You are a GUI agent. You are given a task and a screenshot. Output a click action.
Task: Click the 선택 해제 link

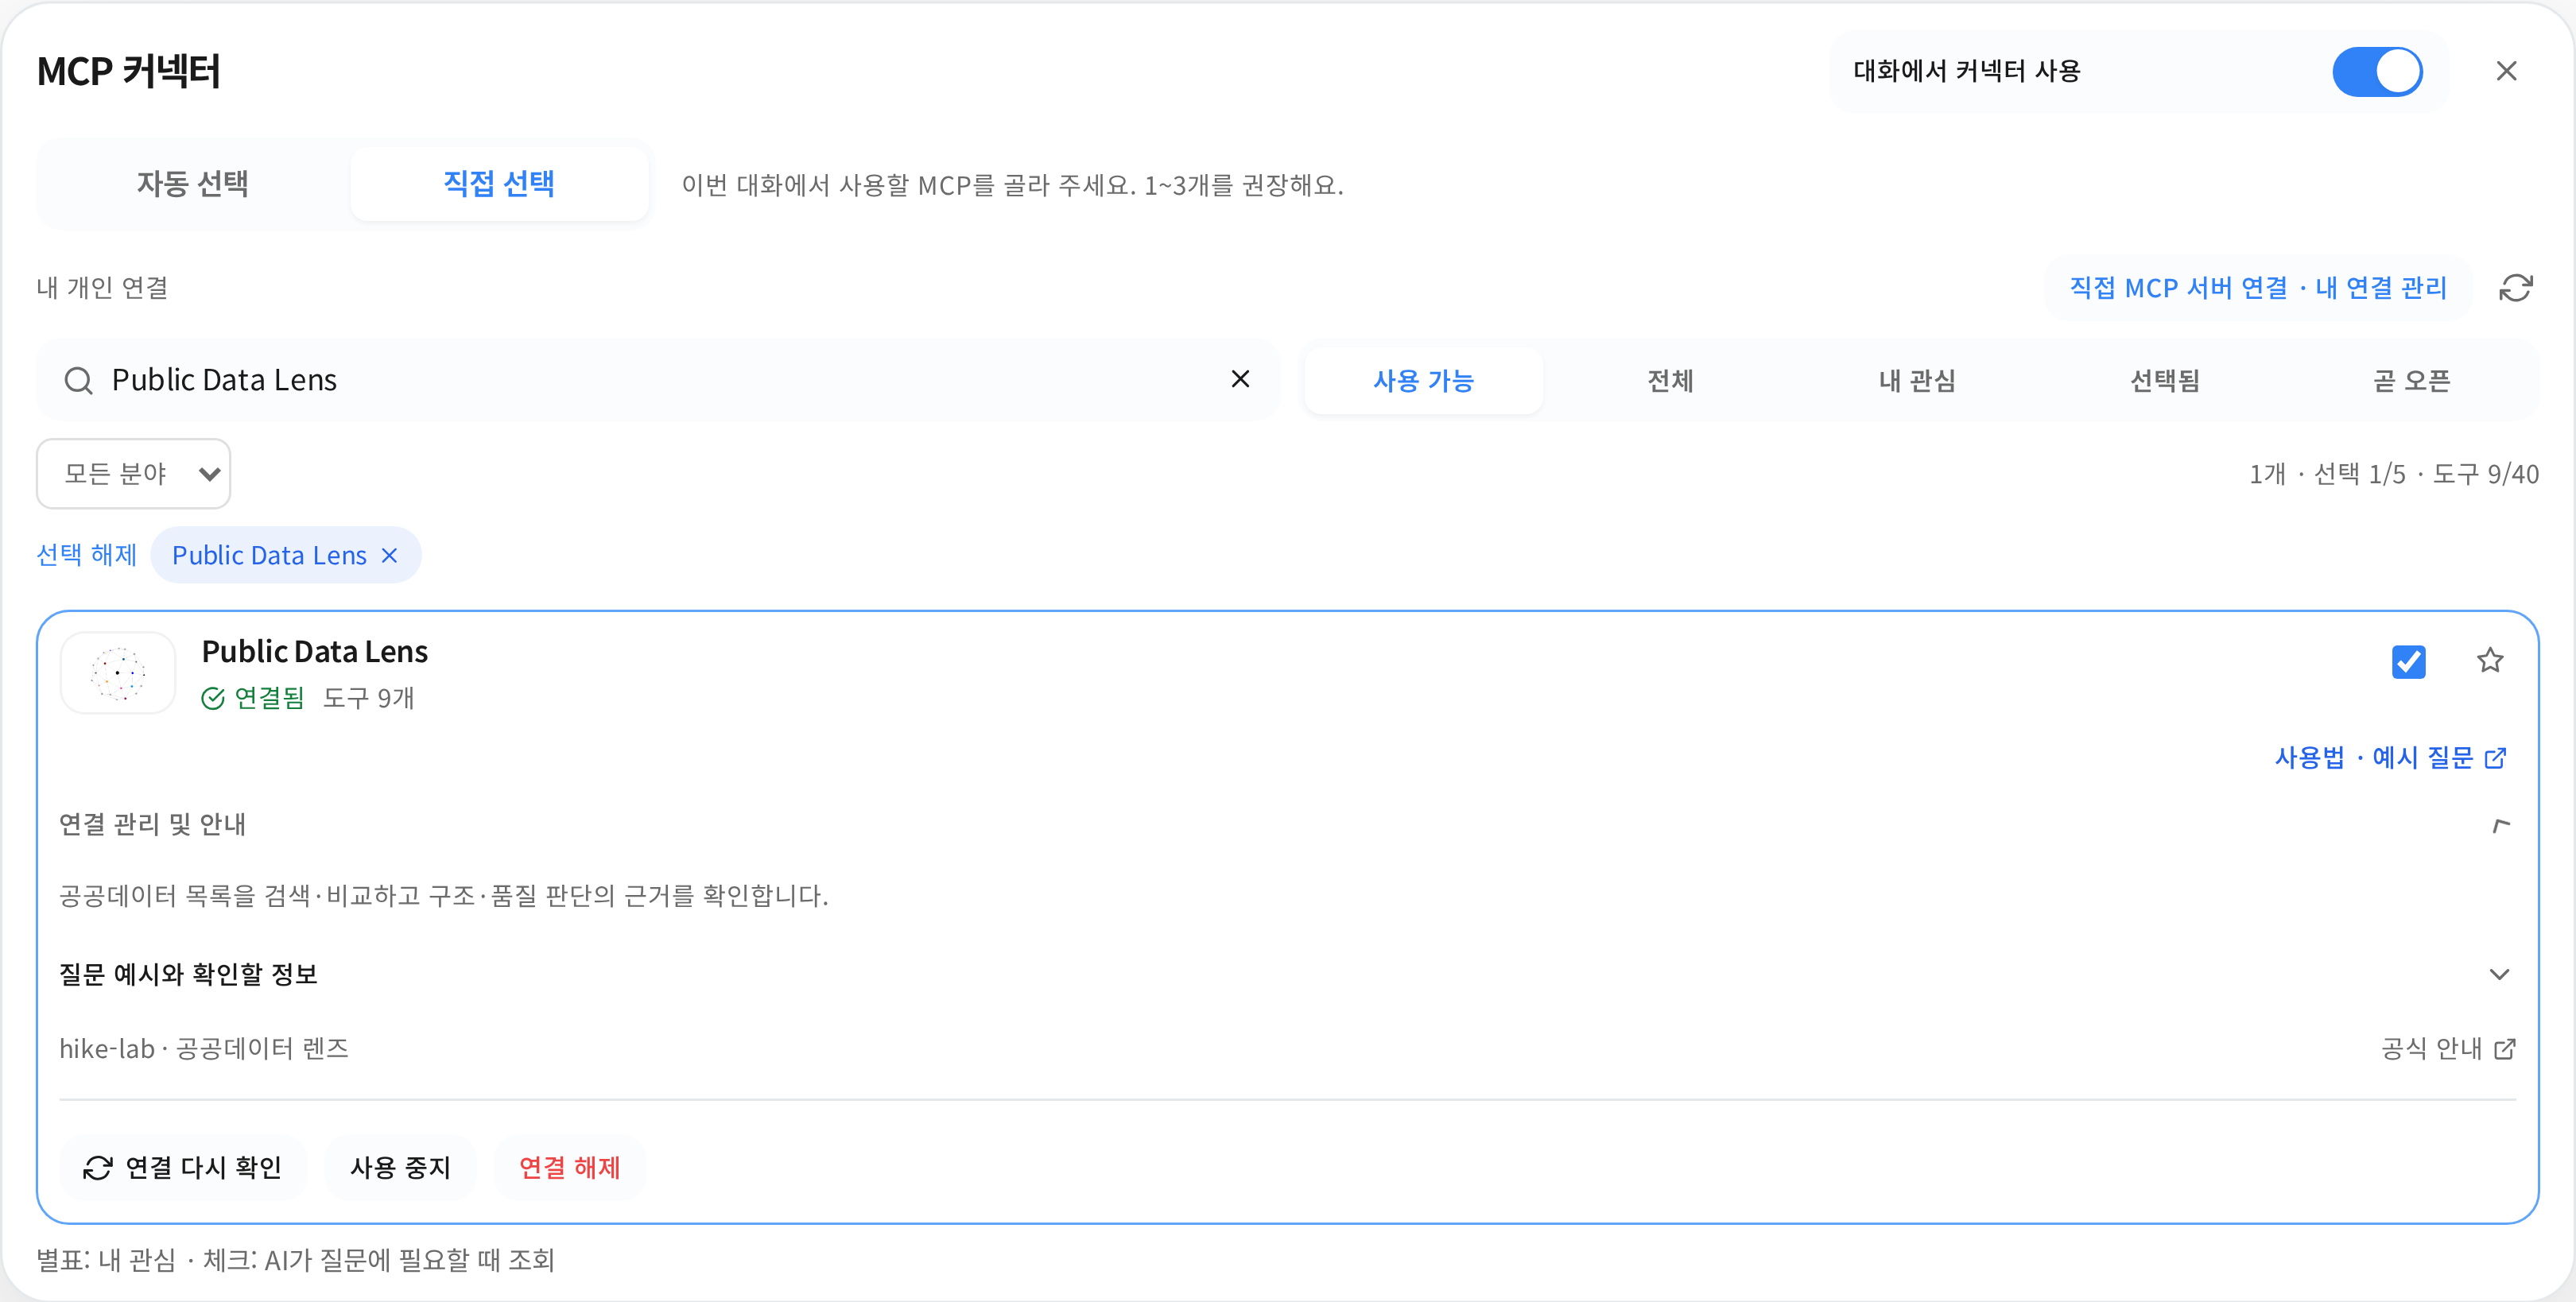[86, 555]
